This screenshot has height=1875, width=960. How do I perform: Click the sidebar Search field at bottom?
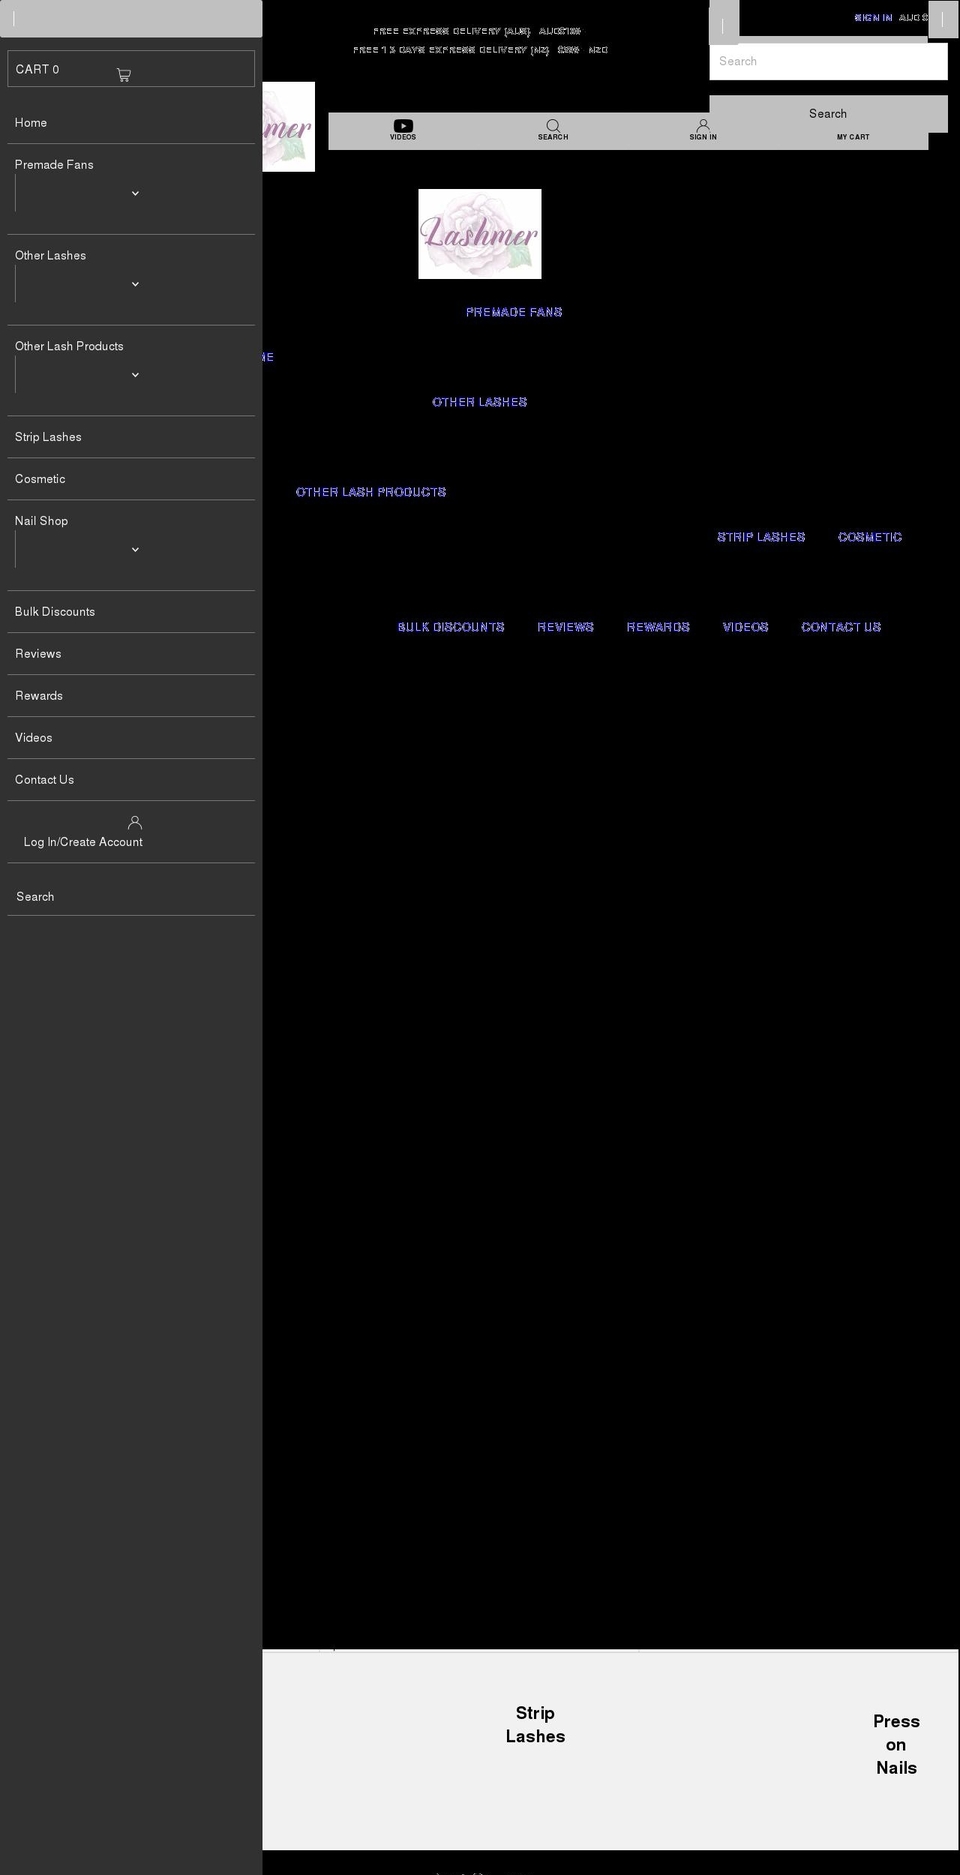coord(131,897)
